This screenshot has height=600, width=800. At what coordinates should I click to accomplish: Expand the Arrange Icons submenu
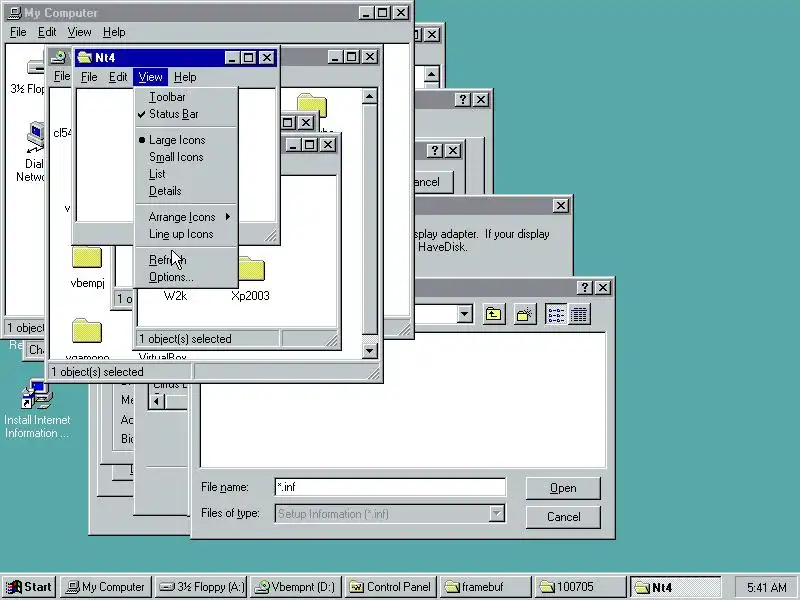click(x=187, y=217)
